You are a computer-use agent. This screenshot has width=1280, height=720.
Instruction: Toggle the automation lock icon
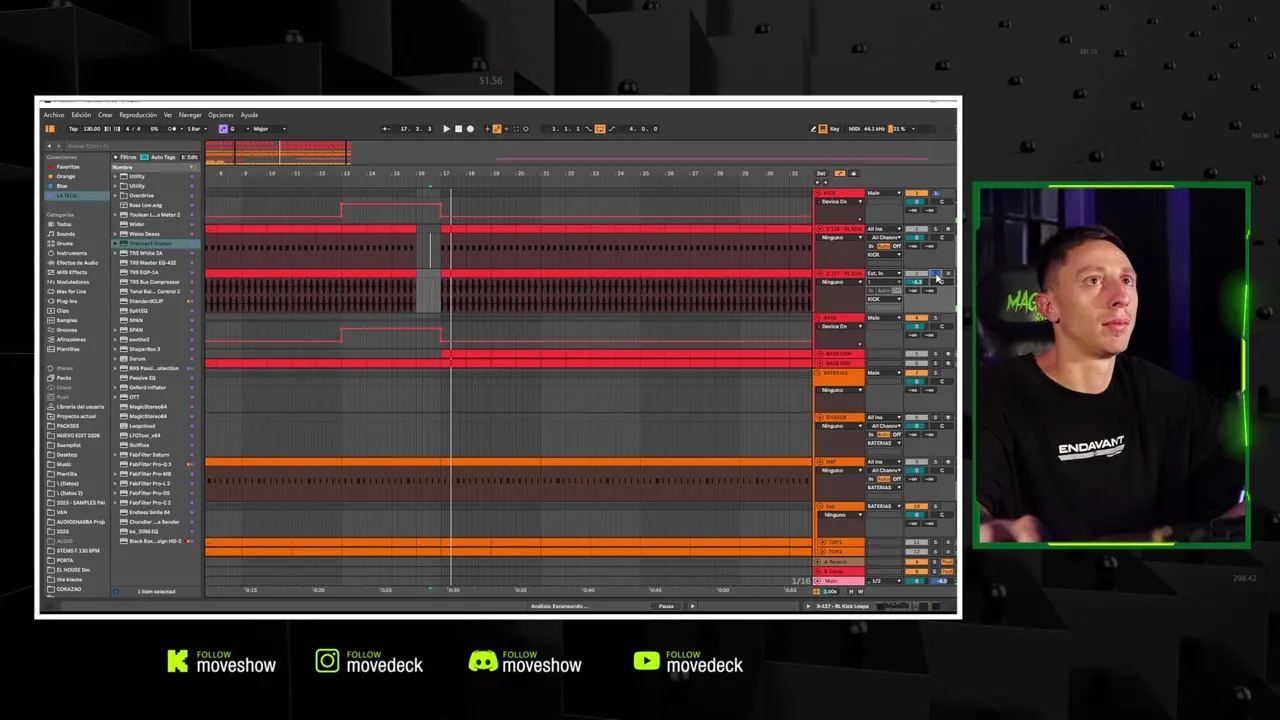coord(854,173)
